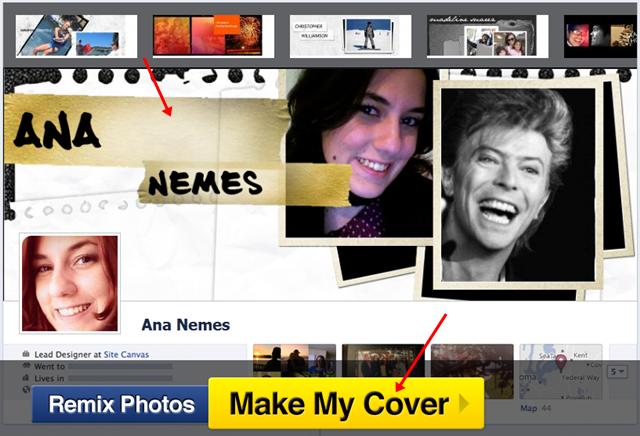Click the dark-haired woman cover photo
The image size is (640, 436).
(358, 155)
